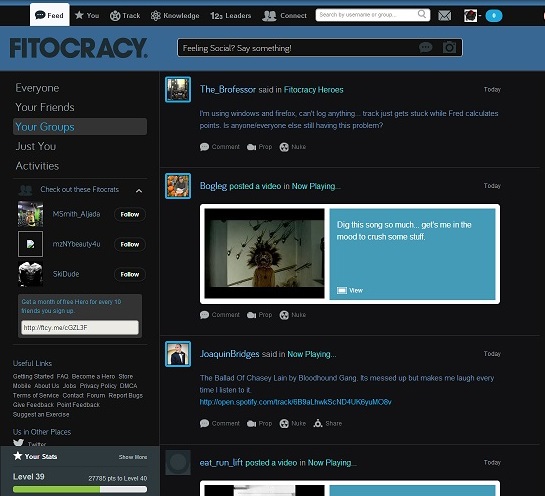
Task: Give Prop to Bogleg's video post
Action: 259,315
